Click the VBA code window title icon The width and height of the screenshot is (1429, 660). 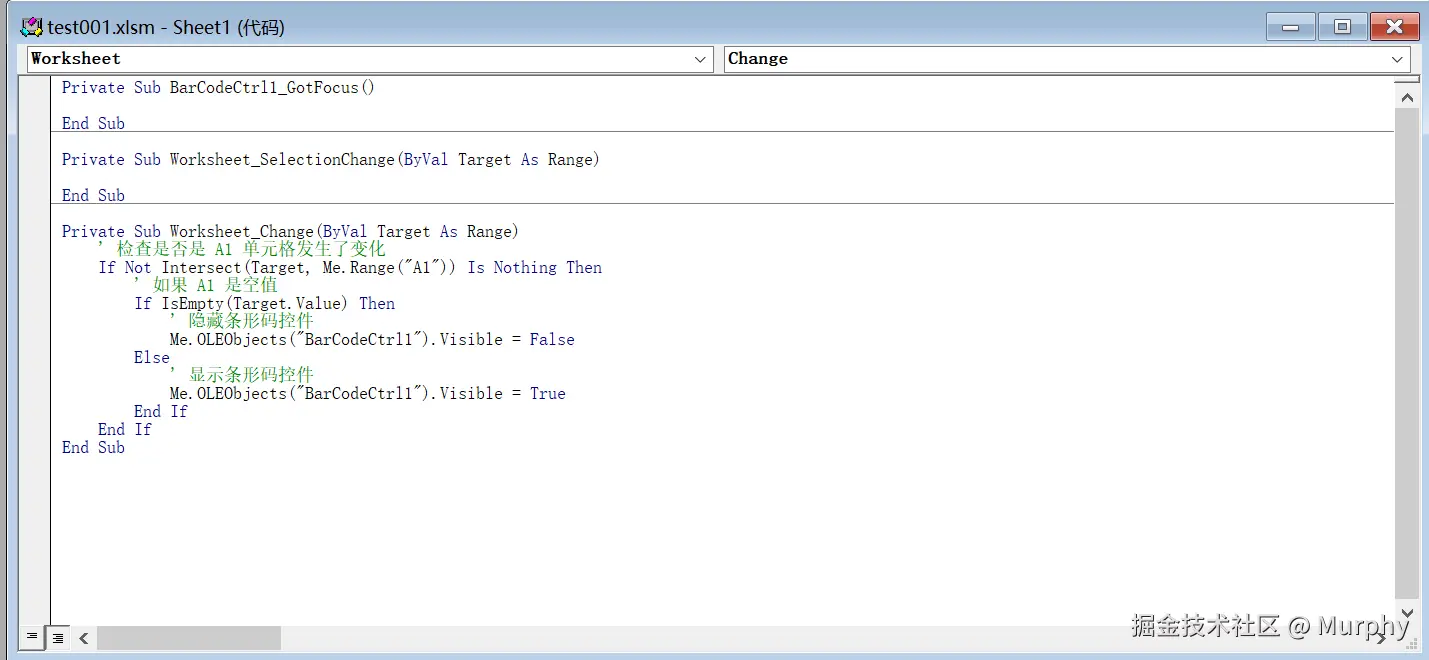(x=32, y=27)
